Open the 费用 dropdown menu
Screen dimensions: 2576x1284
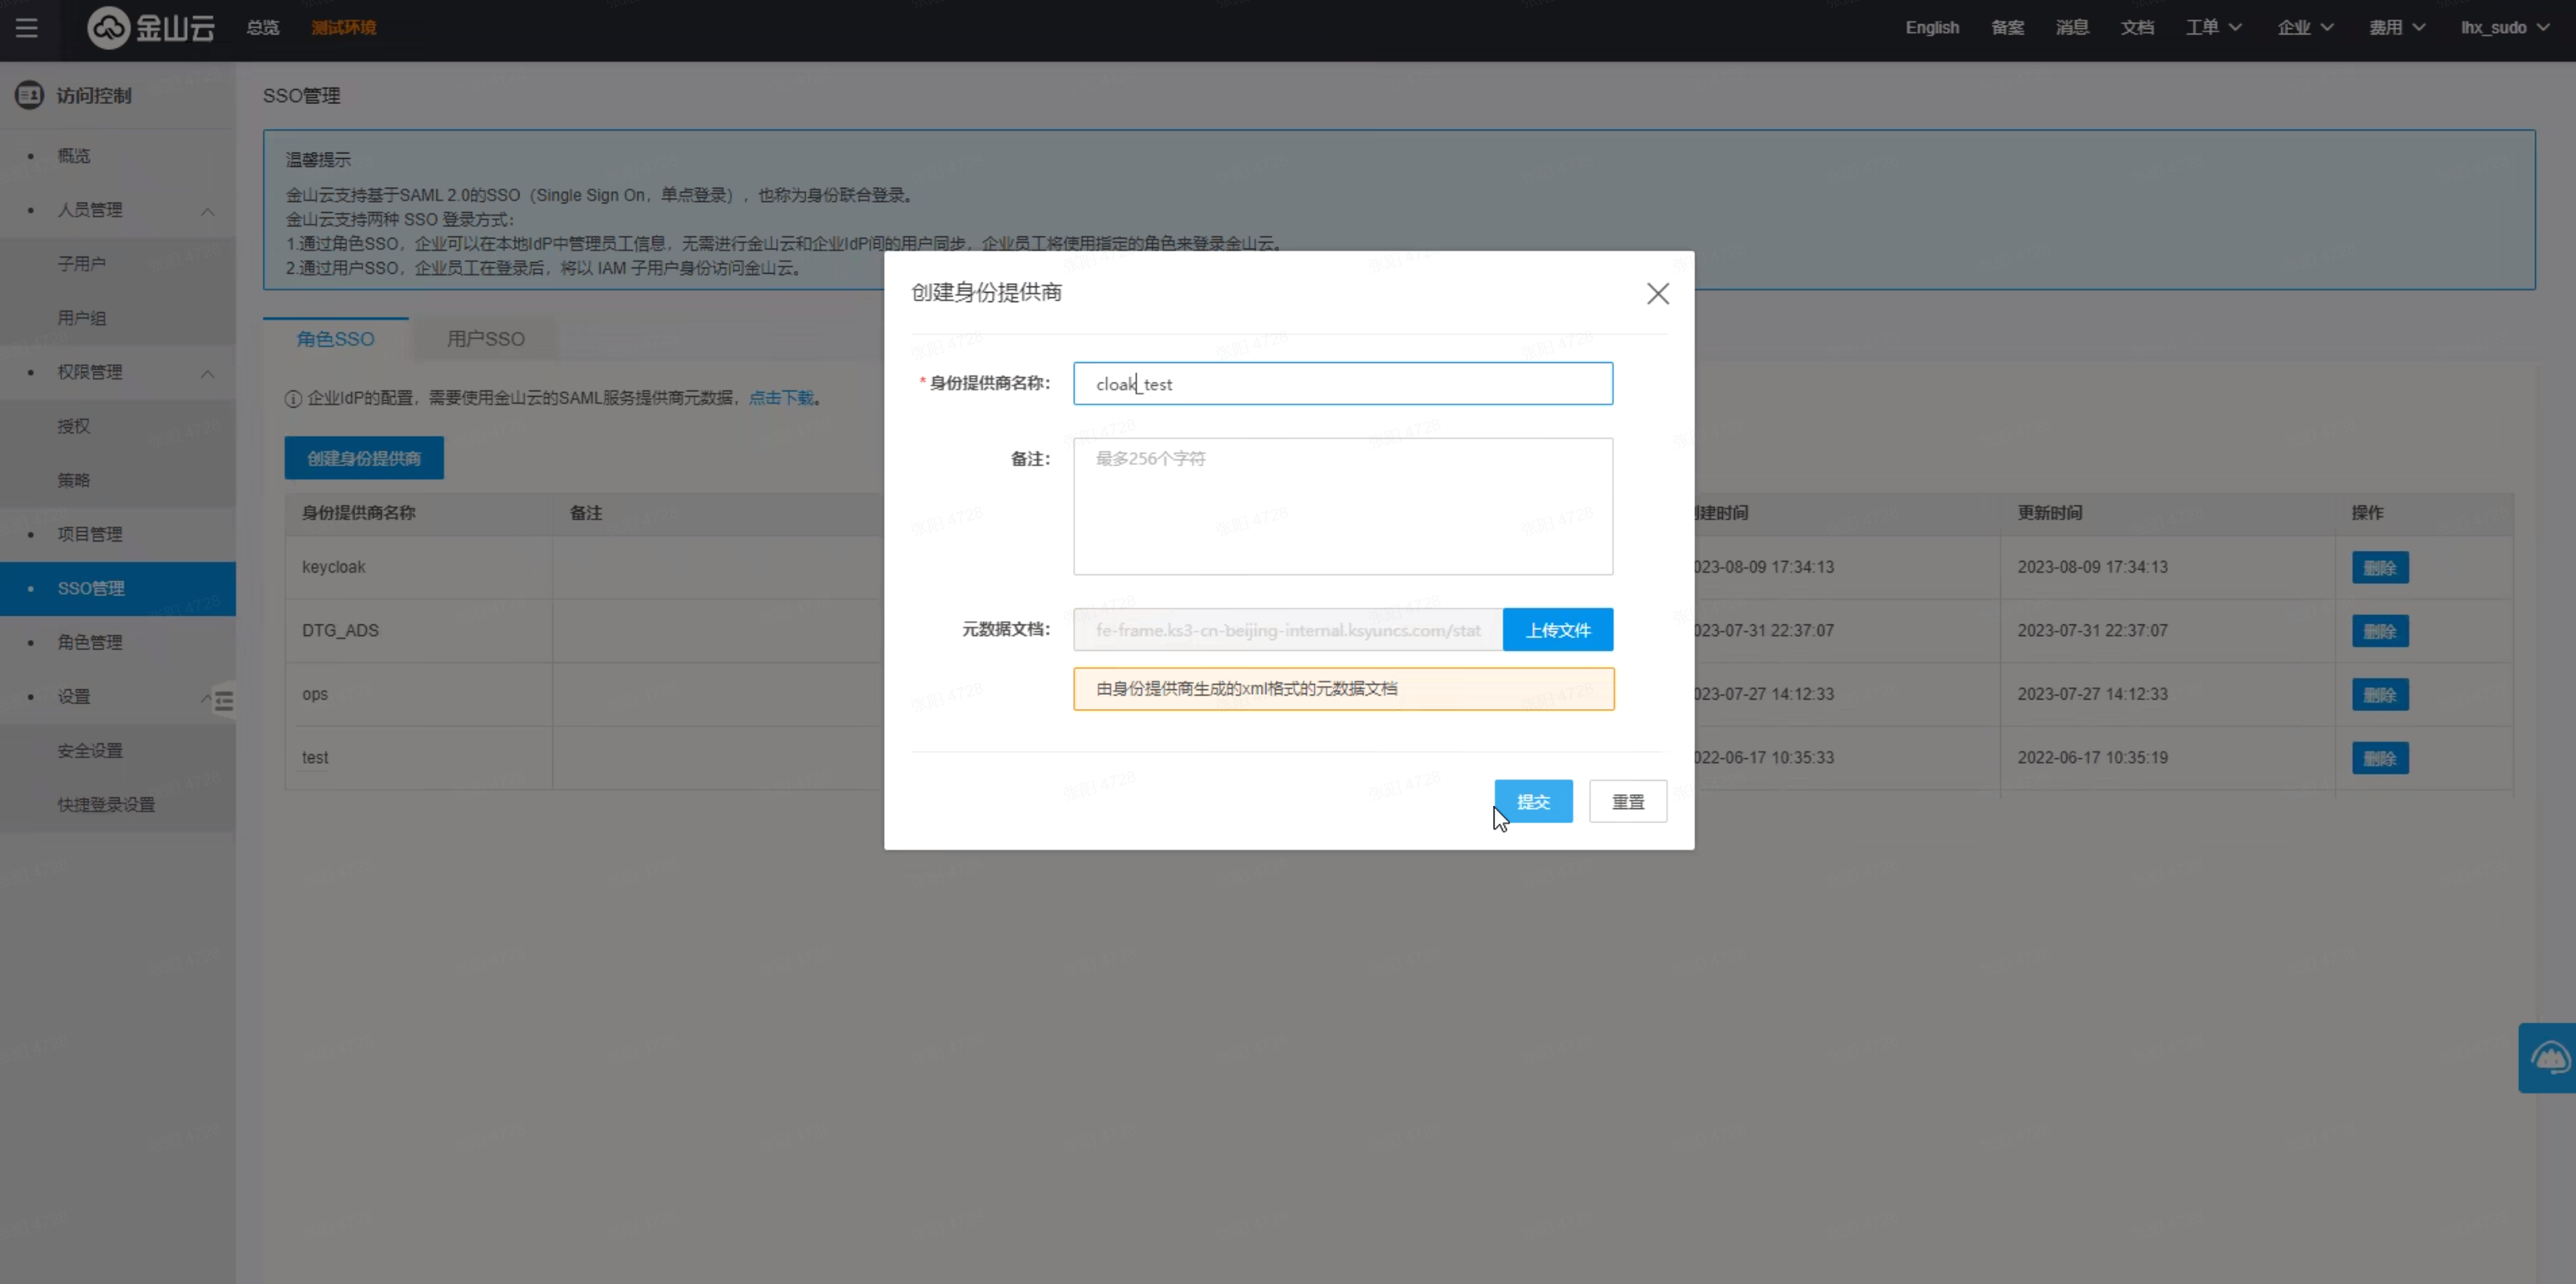[2396, 28]
